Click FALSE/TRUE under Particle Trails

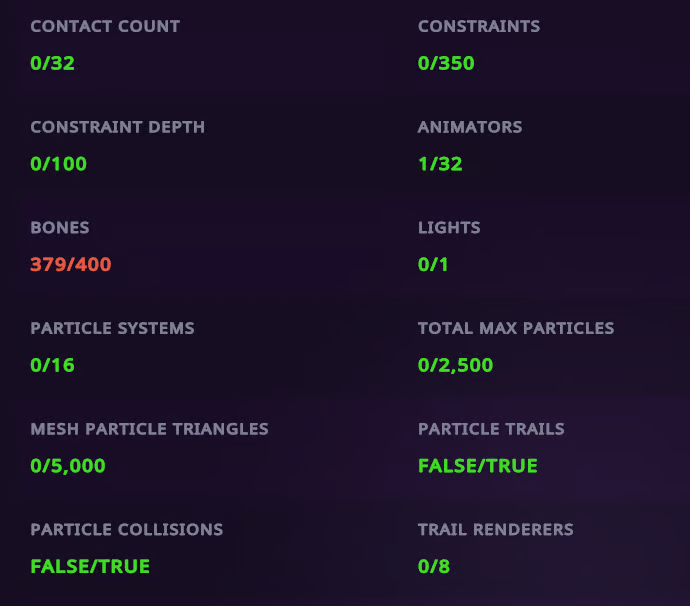pos(478,466)
